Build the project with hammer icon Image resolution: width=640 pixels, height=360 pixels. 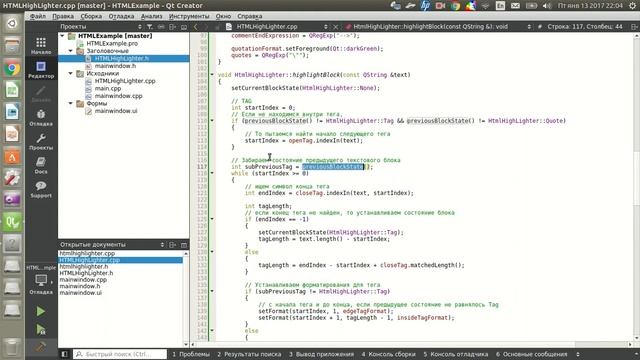40,347
